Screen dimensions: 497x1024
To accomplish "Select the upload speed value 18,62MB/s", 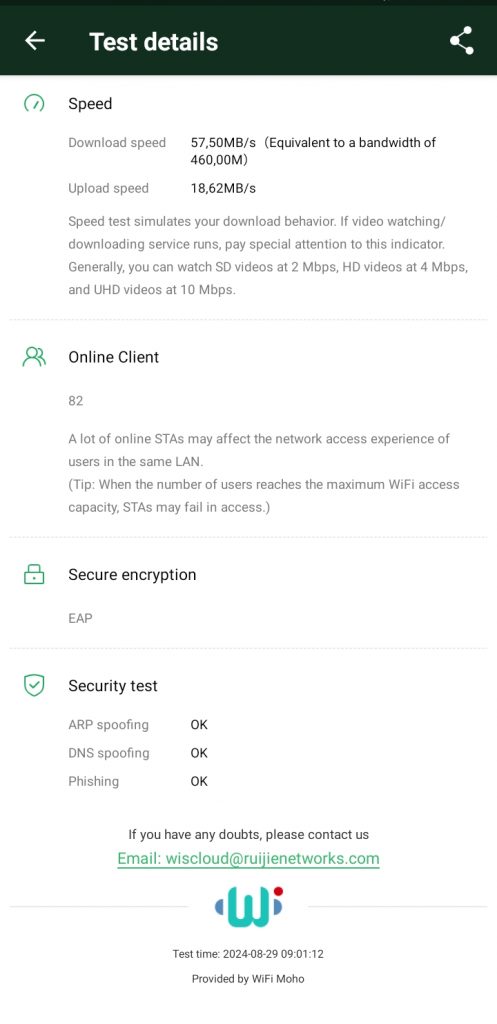I will click(x=223, y=188).
